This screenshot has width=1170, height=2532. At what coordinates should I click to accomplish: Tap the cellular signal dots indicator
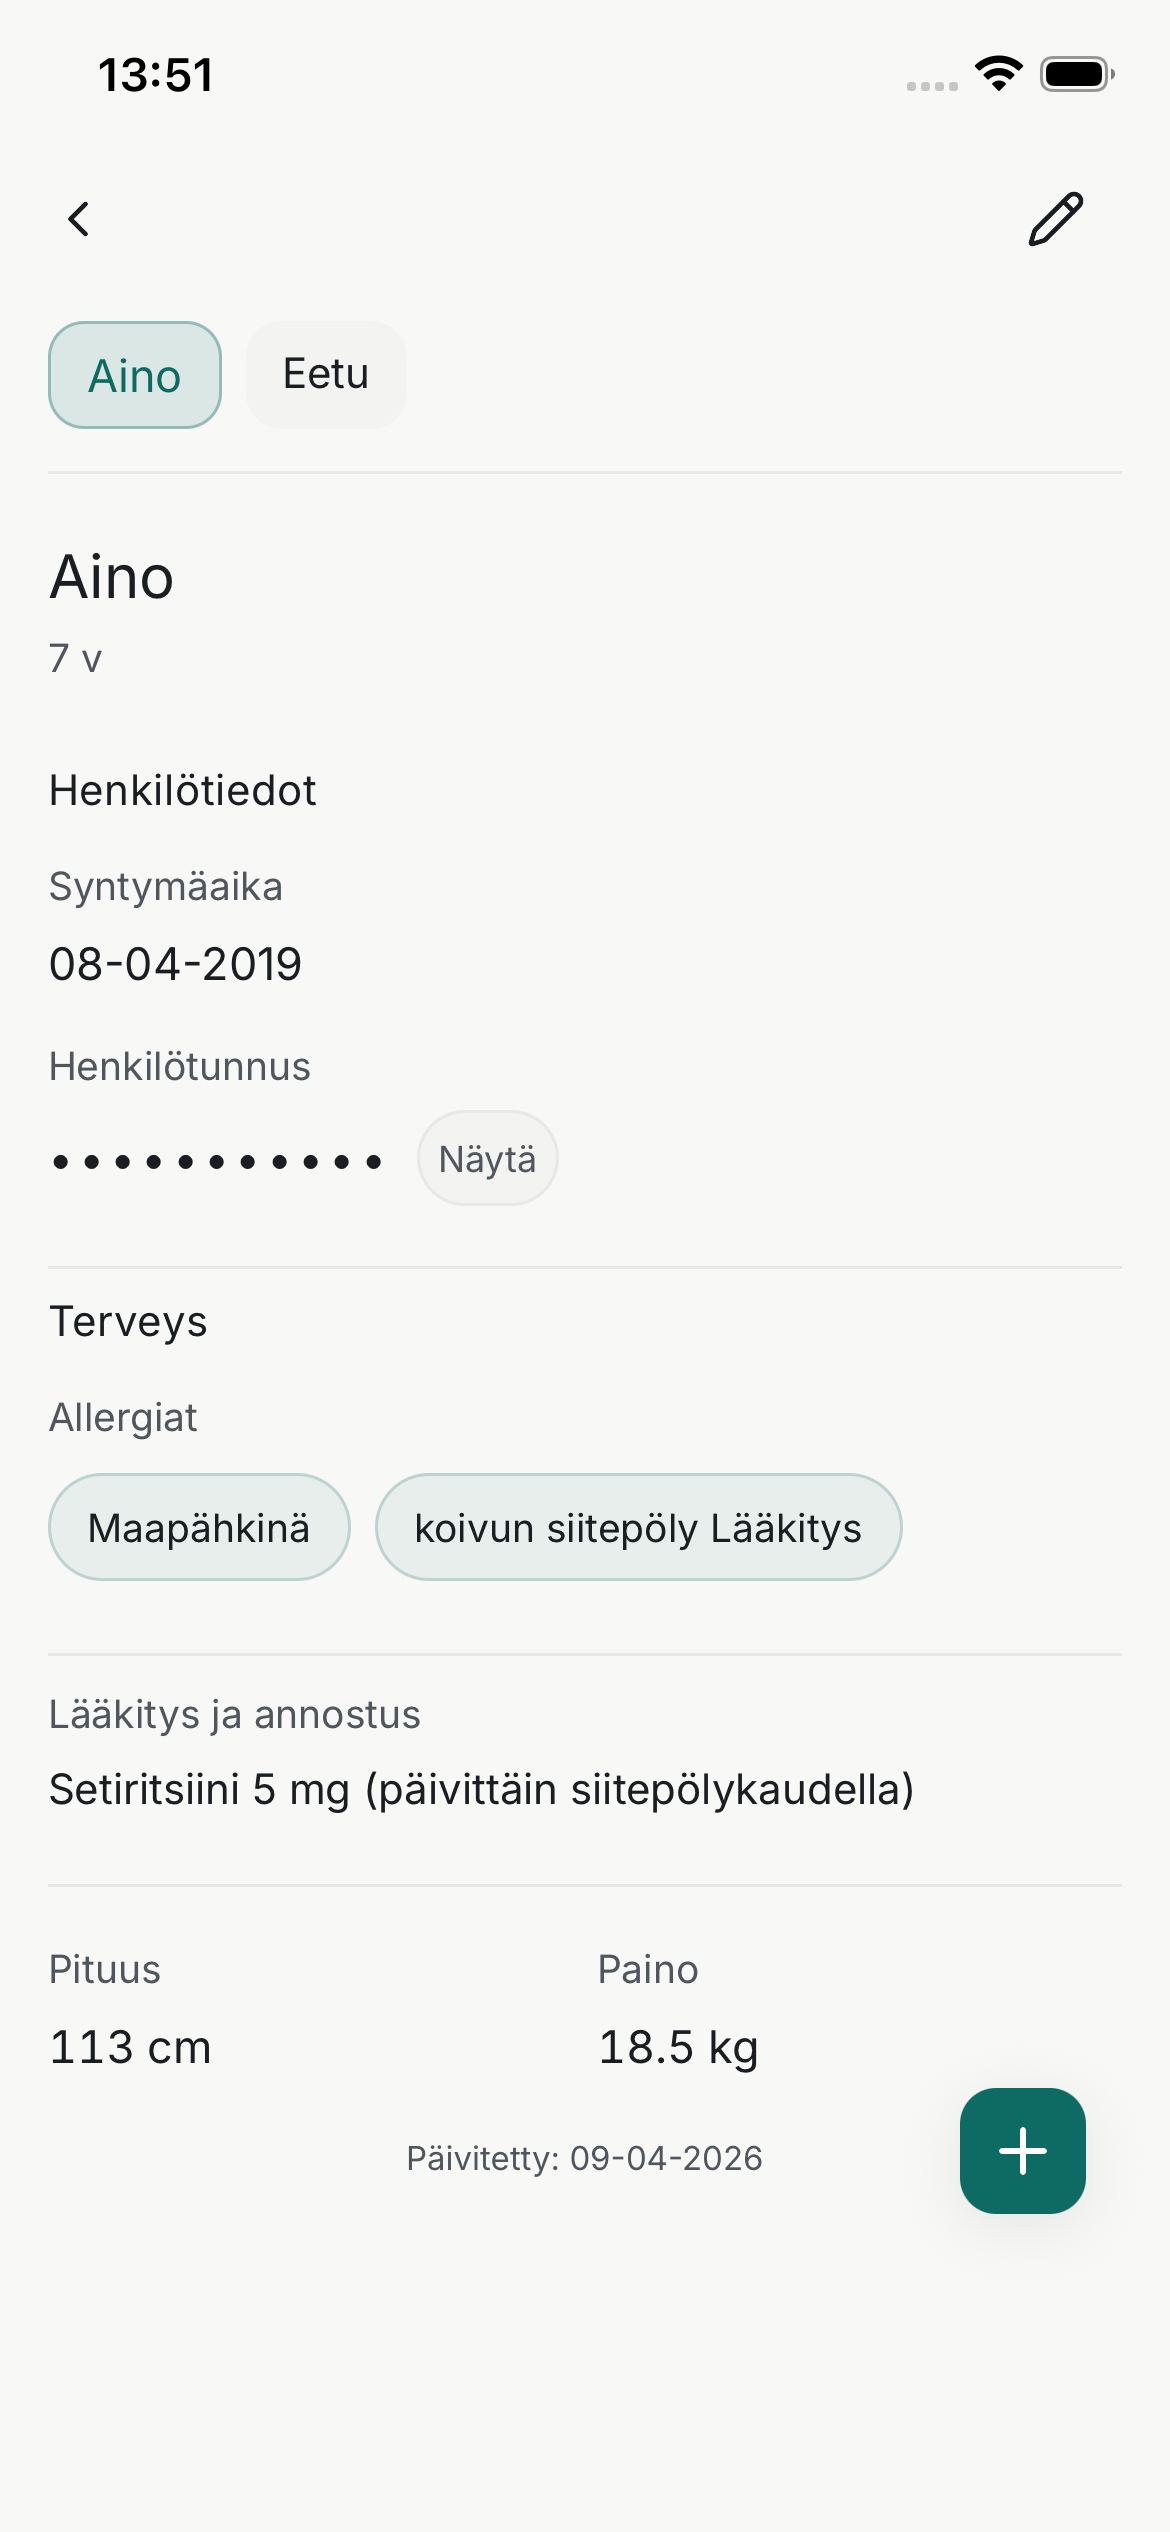point(931,86)
